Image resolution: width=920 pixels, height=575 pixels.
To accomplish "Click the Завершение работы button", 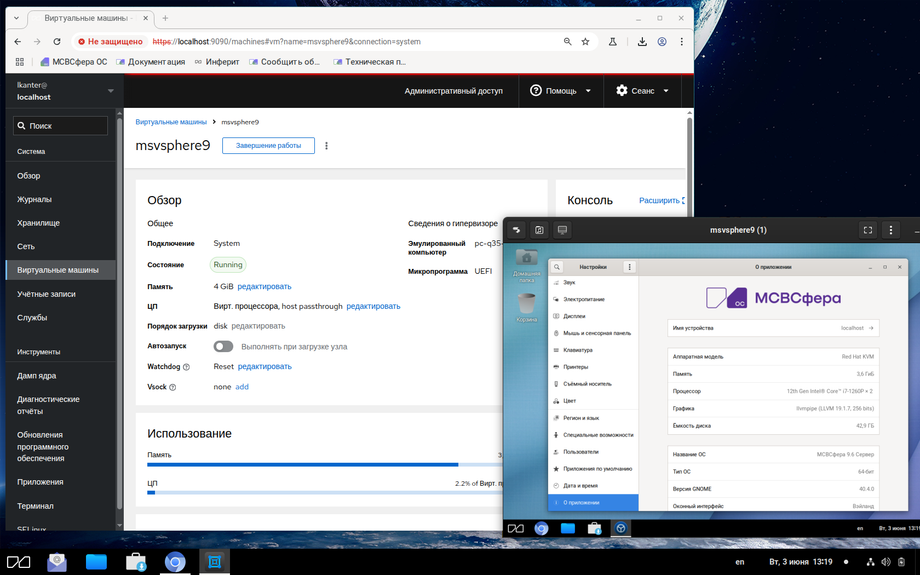I will (x=268, y=146).
